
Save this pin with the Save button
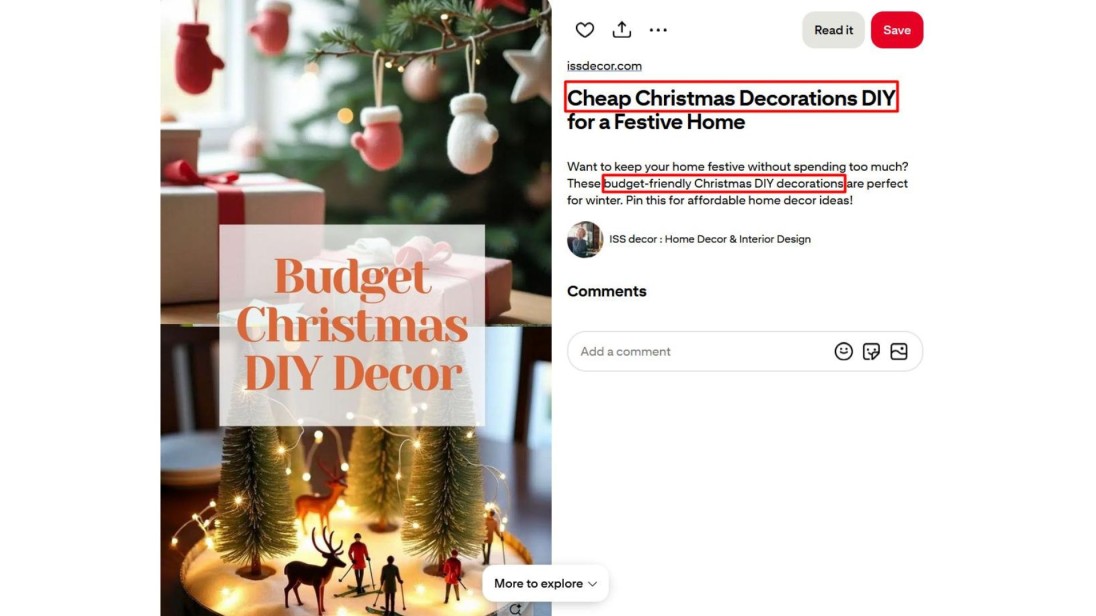tap(897, 30)
